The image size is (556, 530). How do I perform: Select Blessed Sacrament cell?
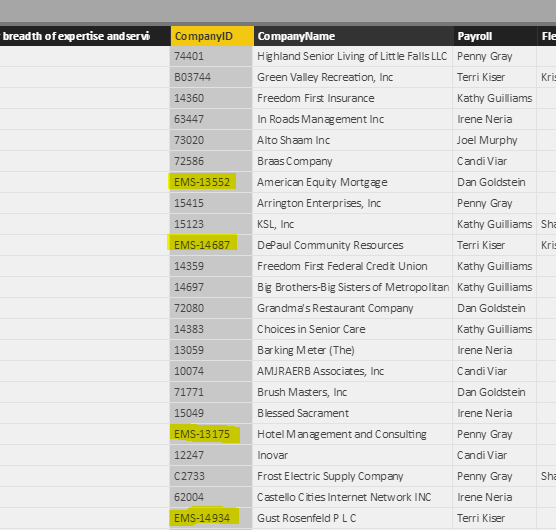click(x=352, y=413)
